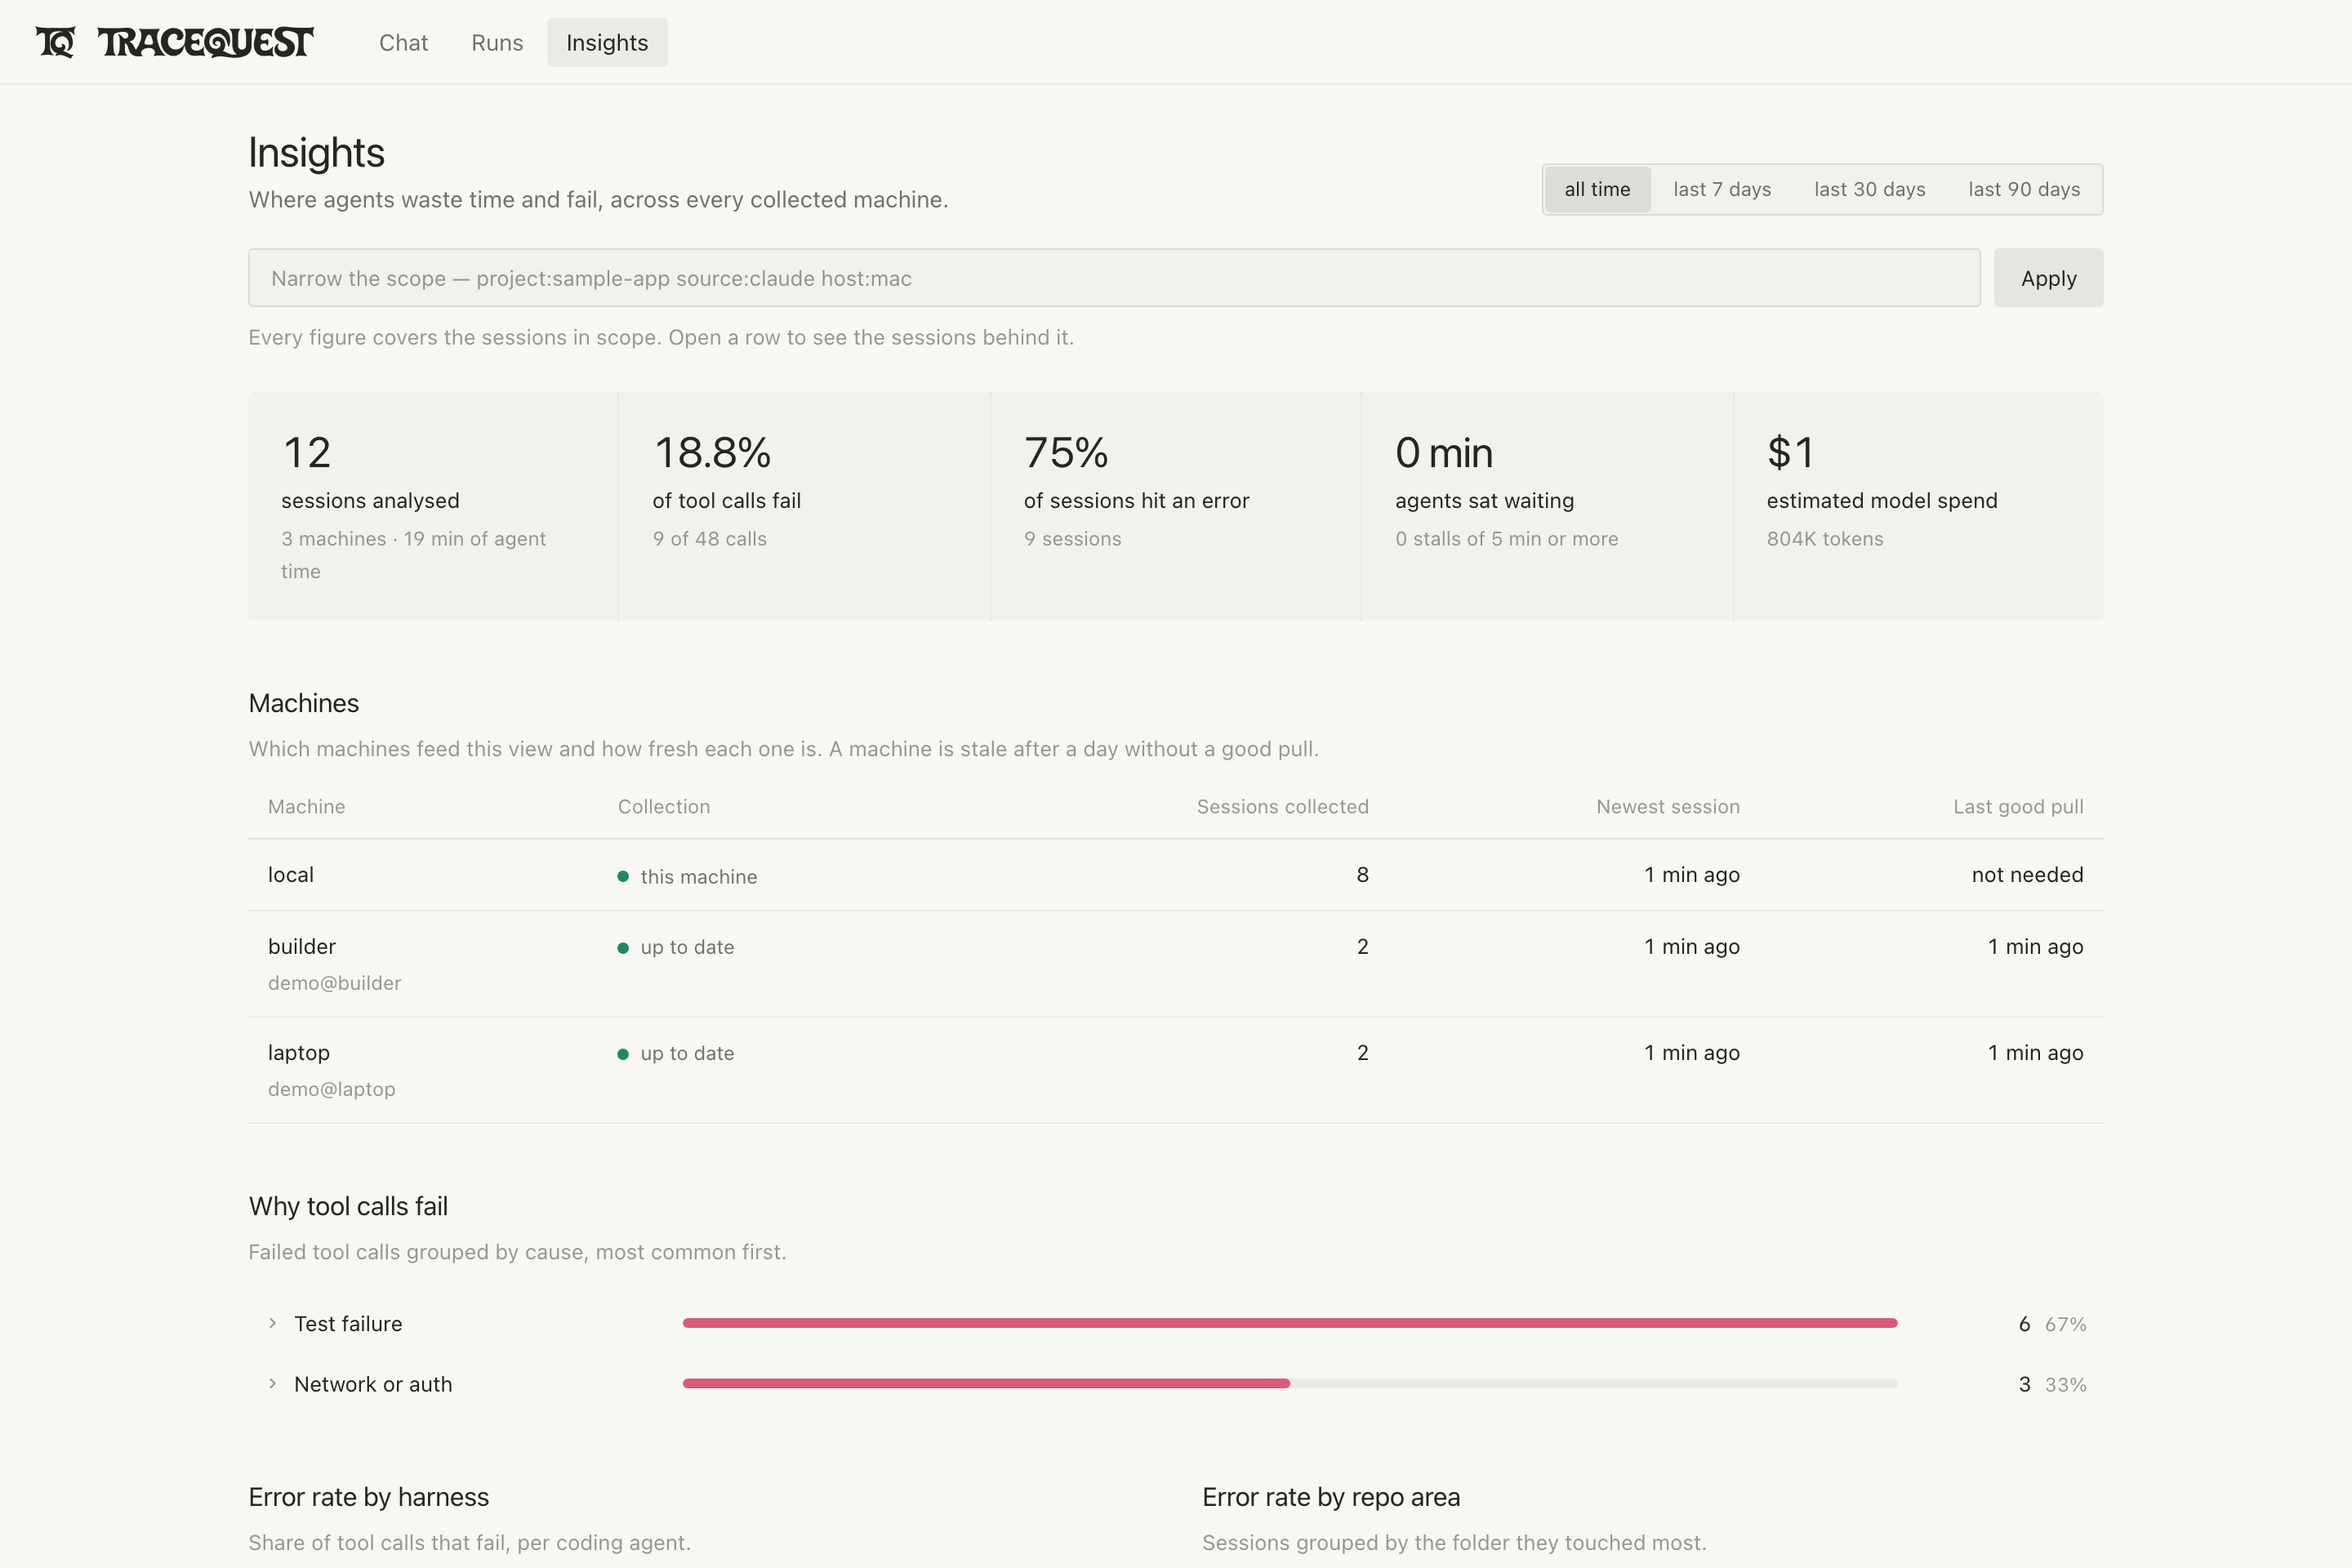Expand the Network or auth chevron
The image size is (2352, 1568).
272,1383
